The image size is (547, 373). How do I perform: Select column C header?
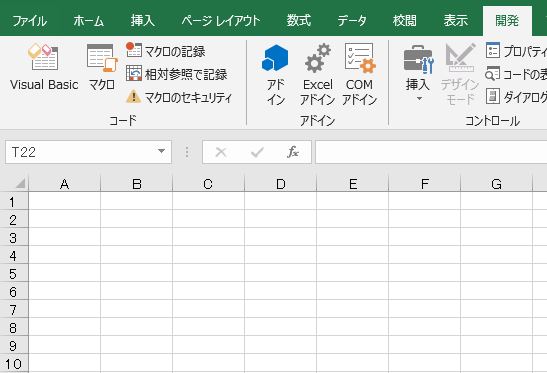(208, 184)
